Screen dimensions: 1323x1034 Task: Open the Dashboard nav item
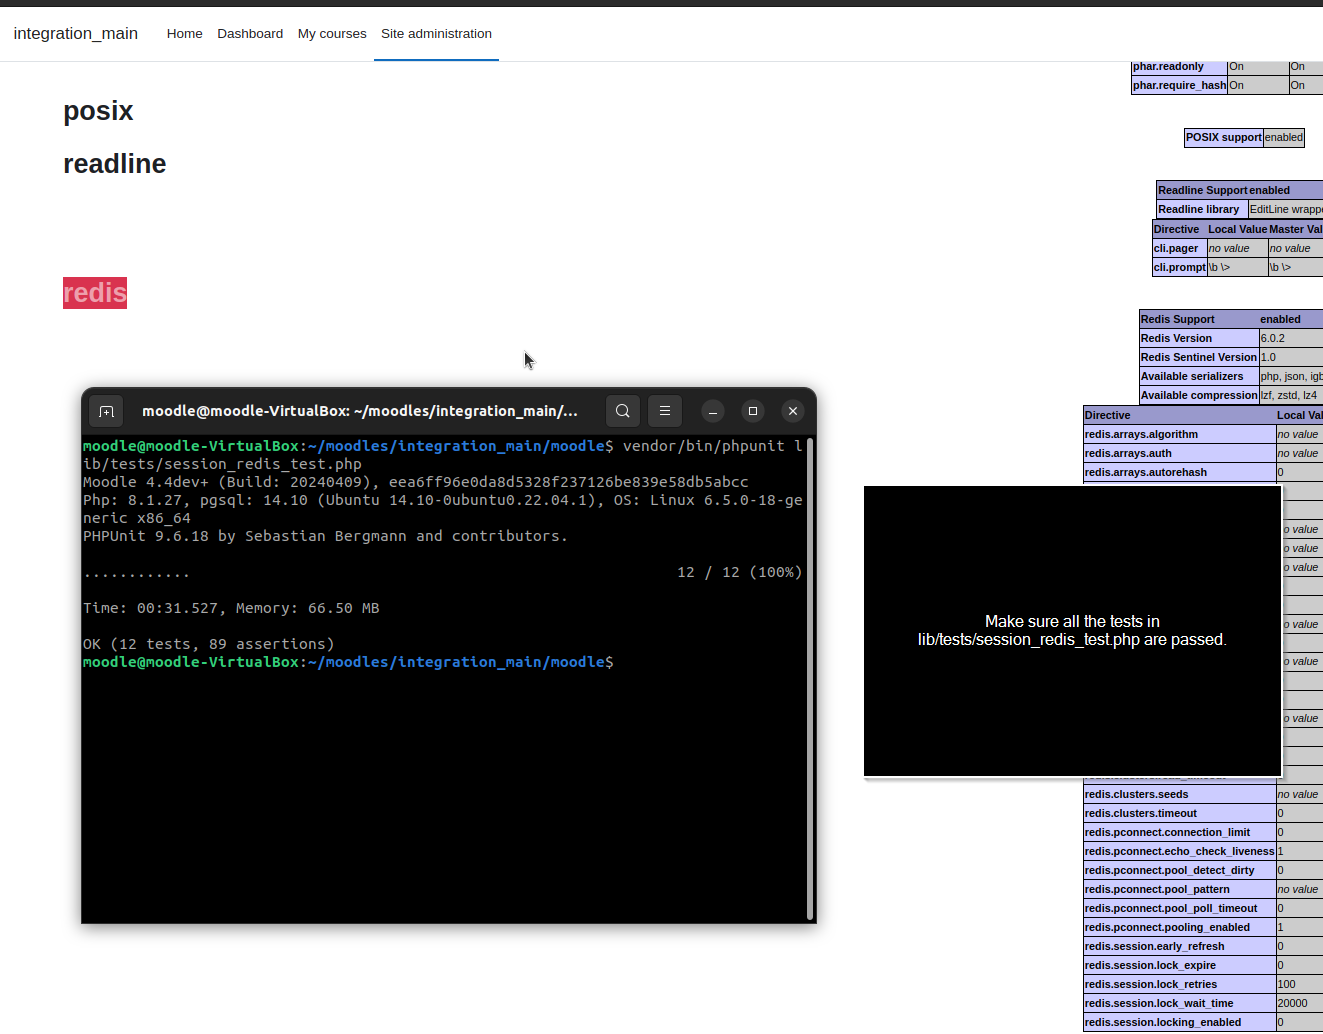[x=250, y=33]
